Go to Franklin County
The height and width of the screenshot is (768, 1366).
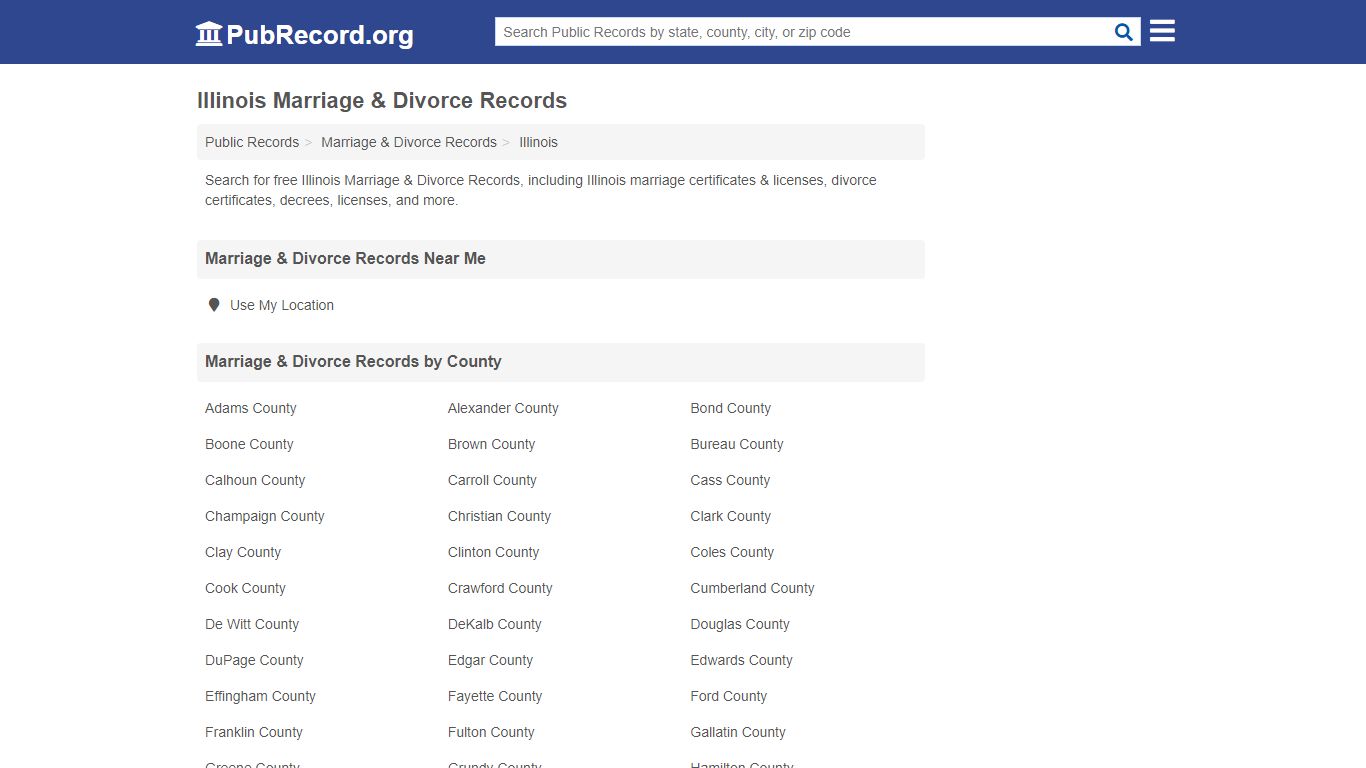pos(254,732)
